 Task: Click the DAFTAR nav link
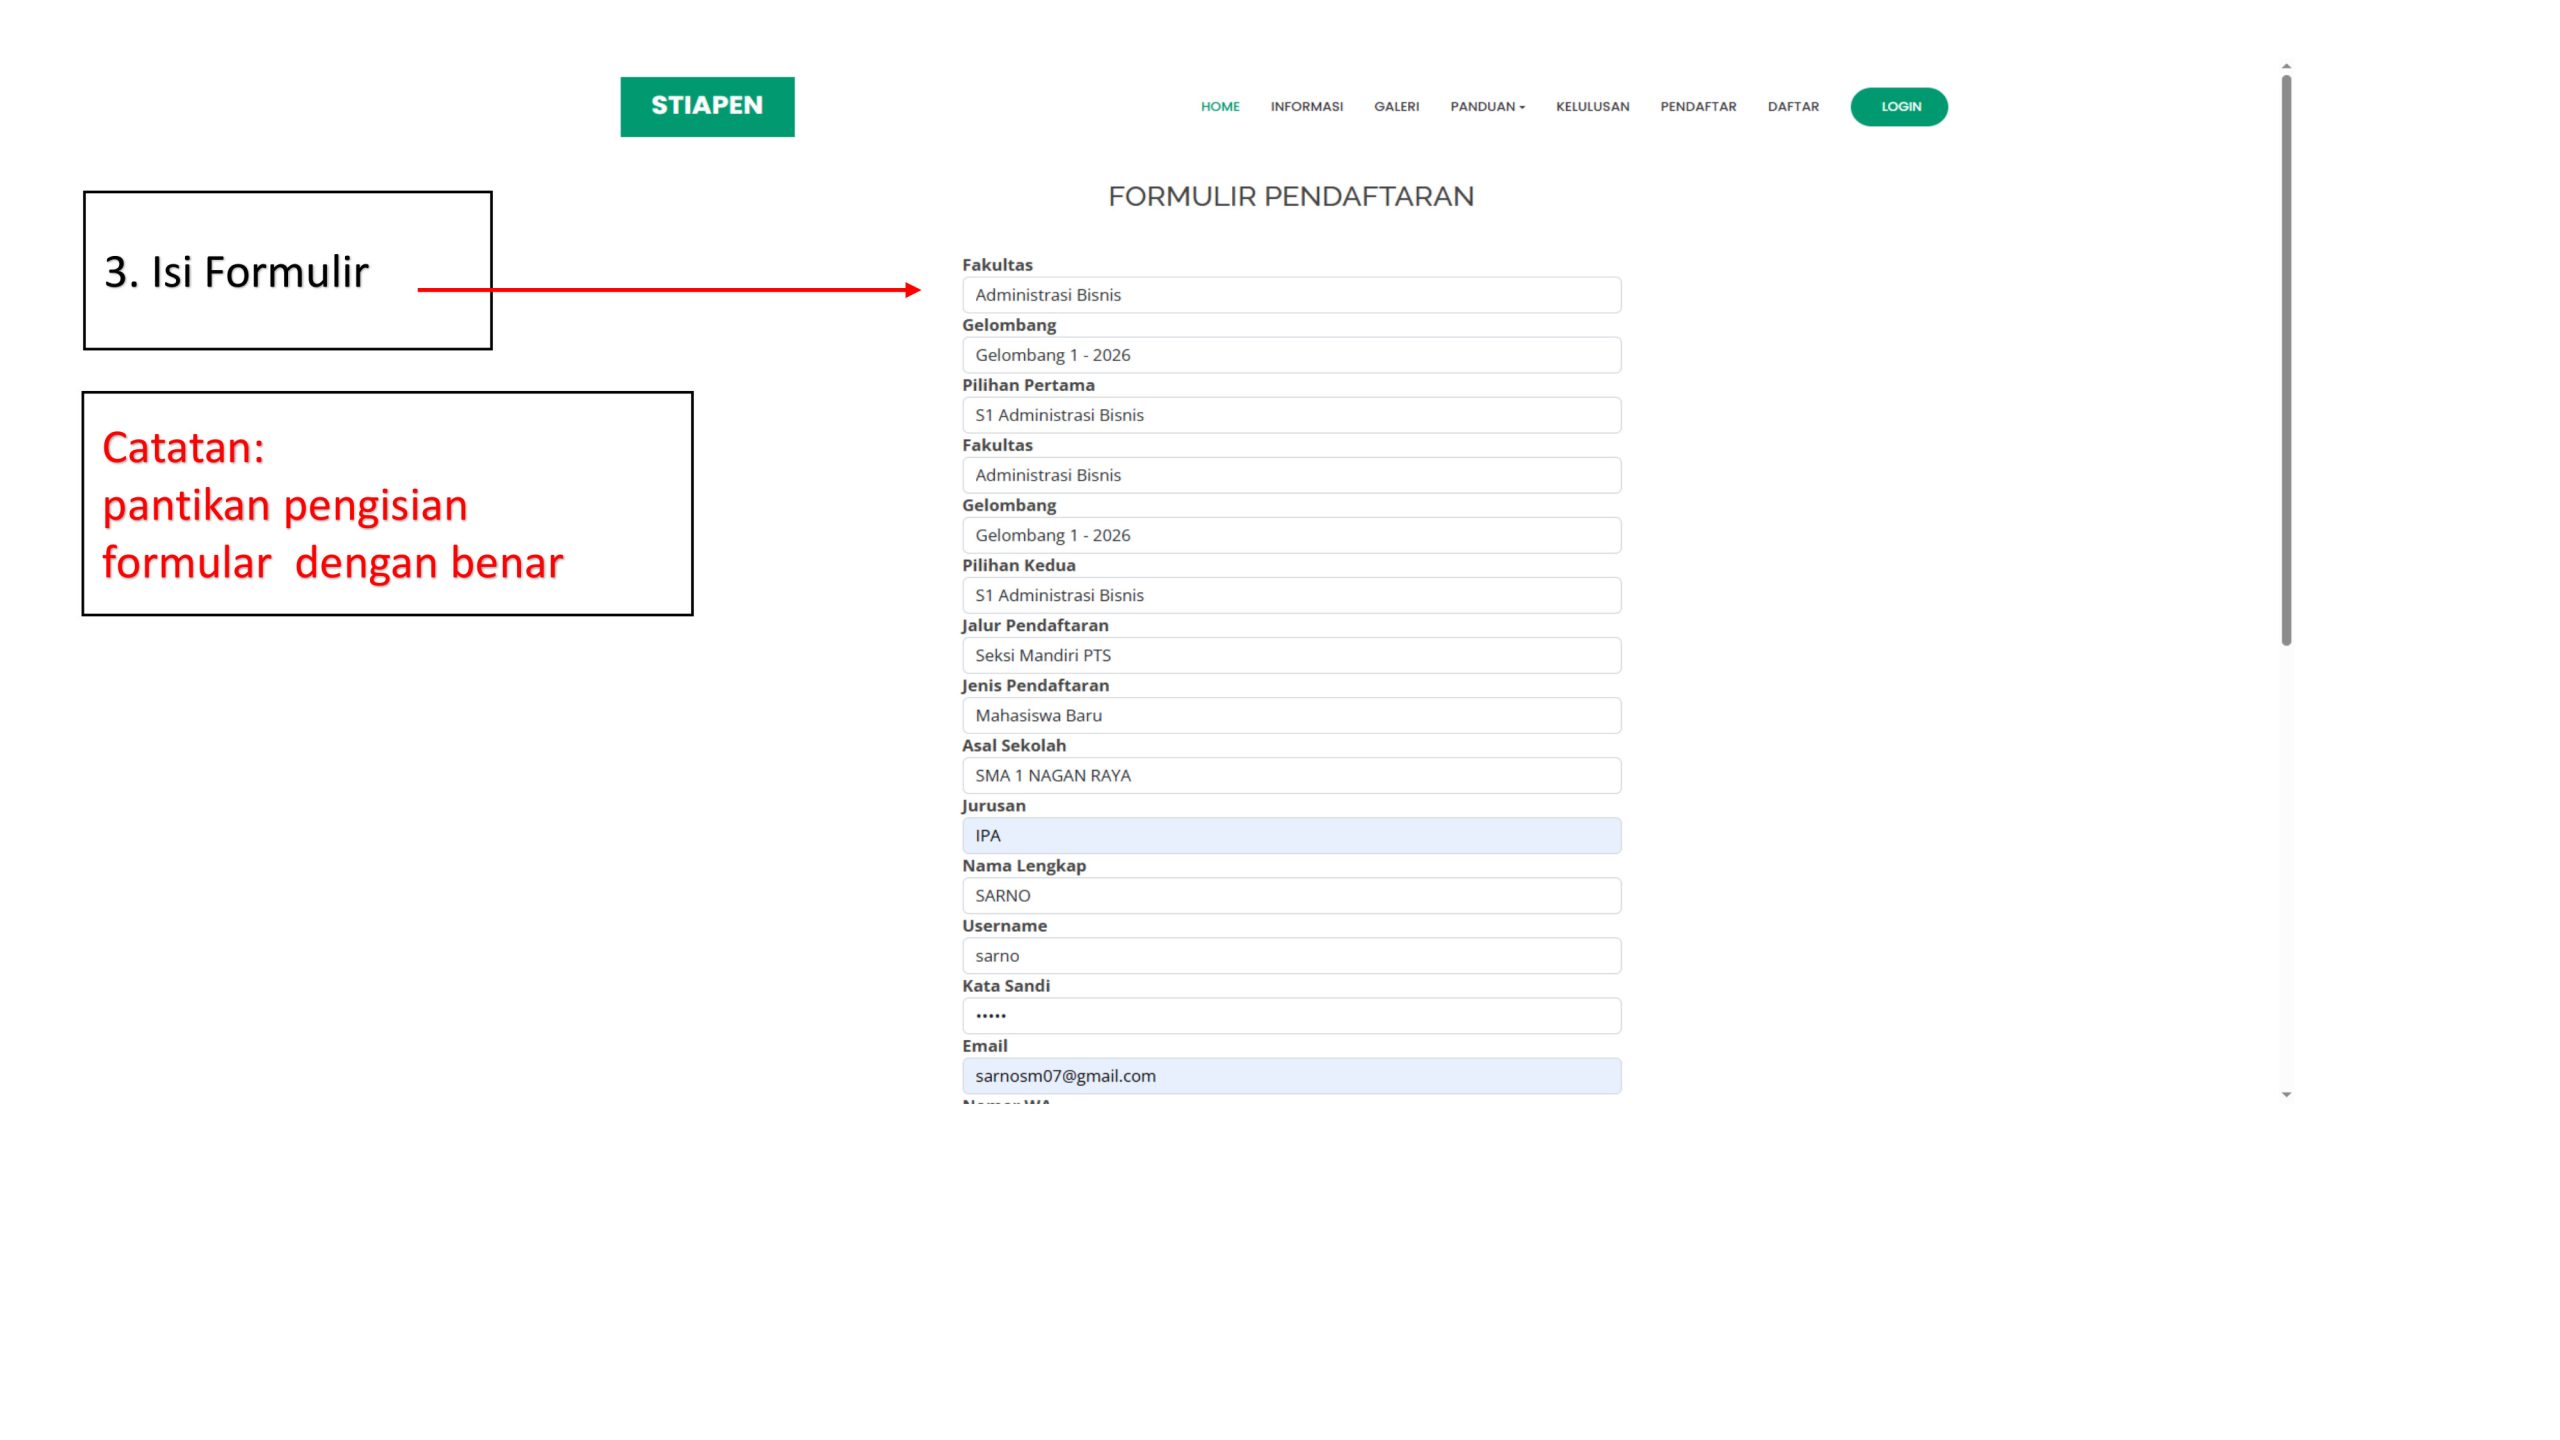(1793, 107)
